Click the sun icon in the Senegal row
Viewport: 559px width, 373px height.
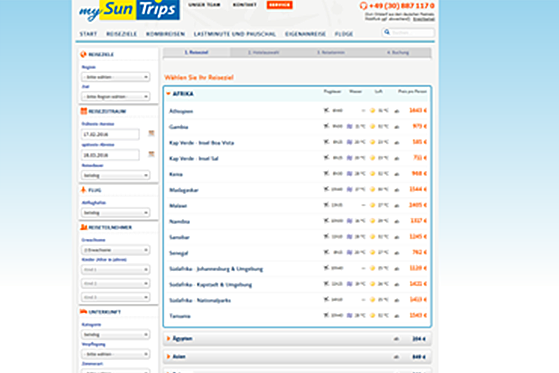tap(373, 252)
